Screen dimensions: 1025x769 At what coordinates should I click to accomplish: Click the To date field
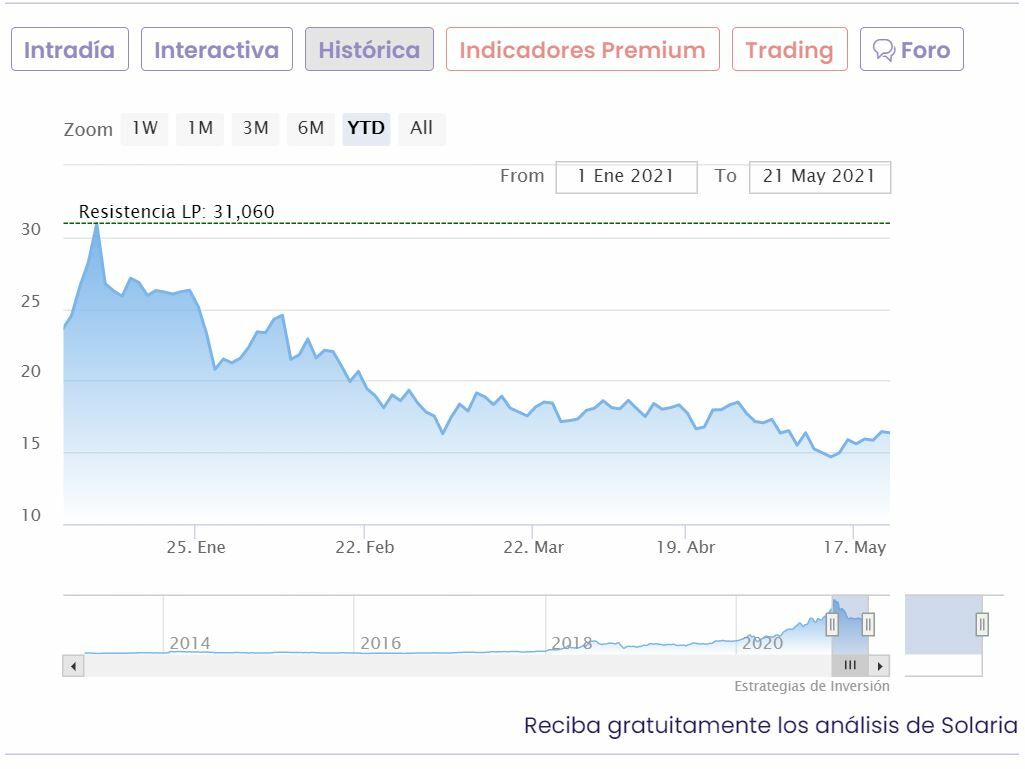(x=819, y=177)
